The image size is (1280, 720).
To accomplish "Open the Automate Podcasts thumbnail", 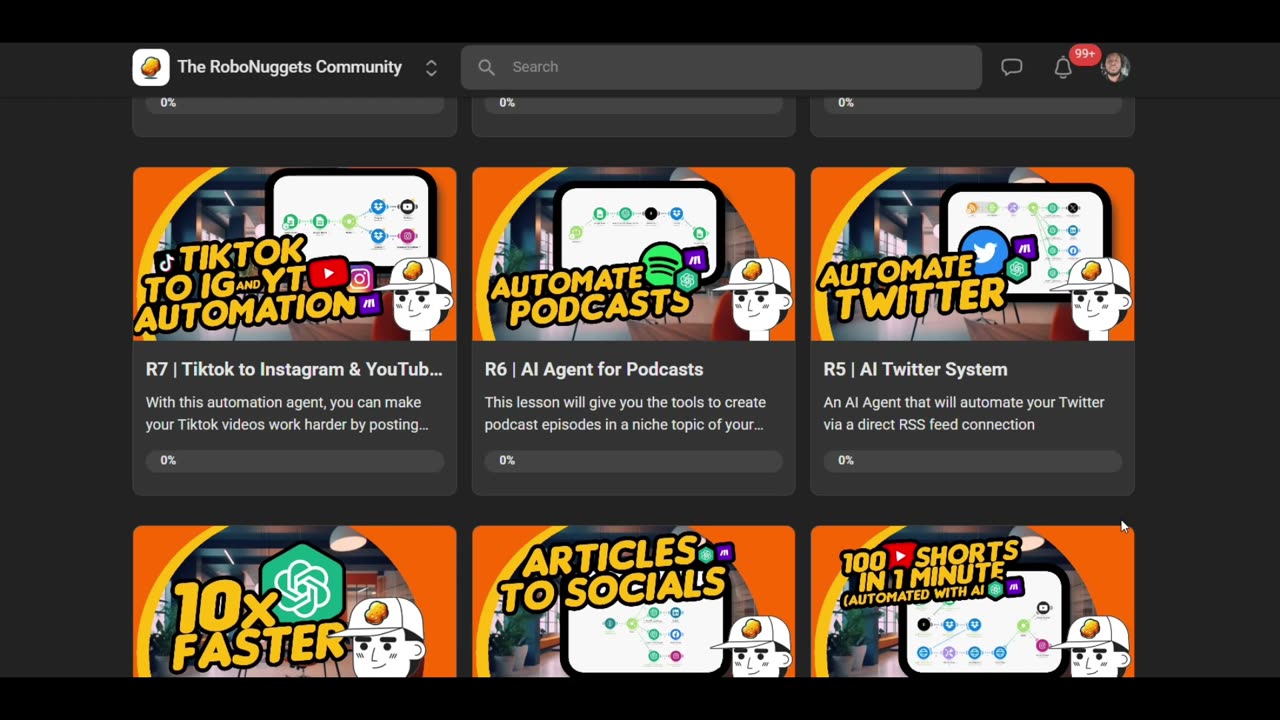I will click(x=634, y=254).
